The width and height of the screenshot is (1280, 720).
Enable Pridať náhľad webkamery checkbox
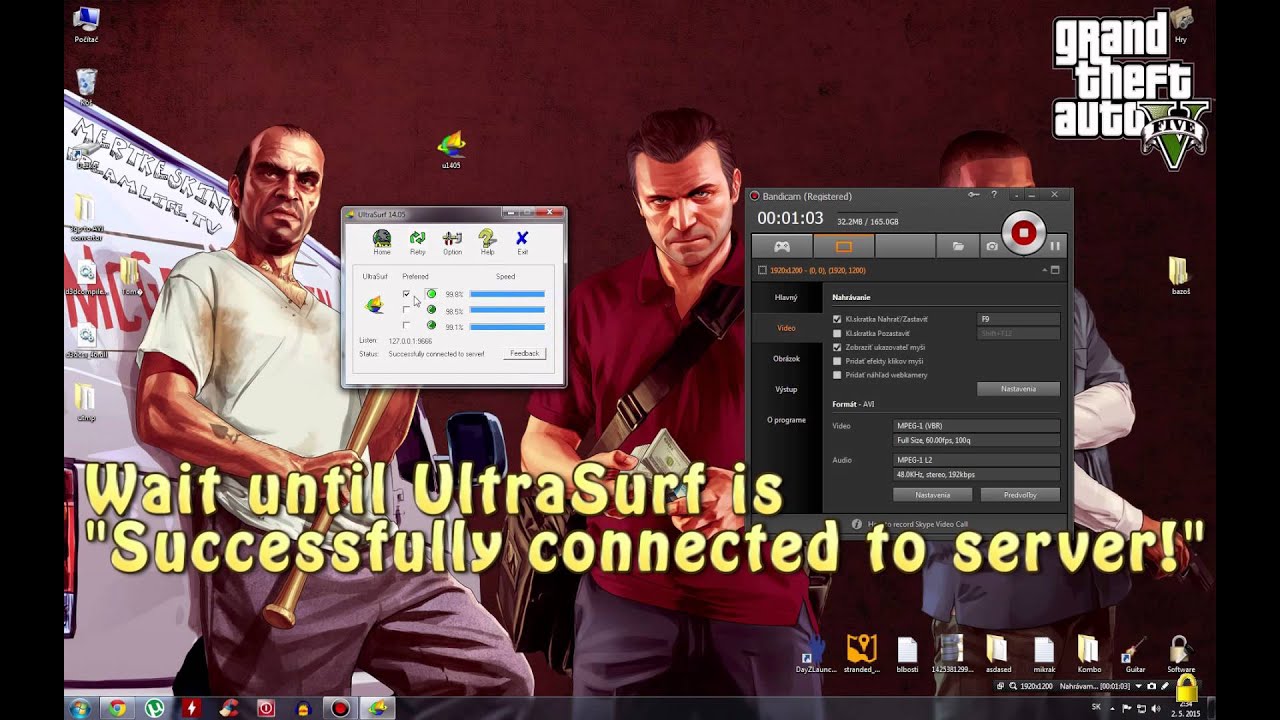pyautogui.click(x=837, y=375)
